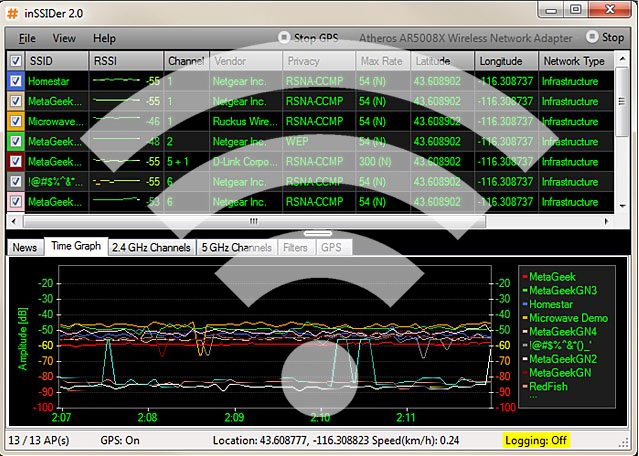Uncheck the Homestar network checkbox
639x456 pixels.
(15, 81)
